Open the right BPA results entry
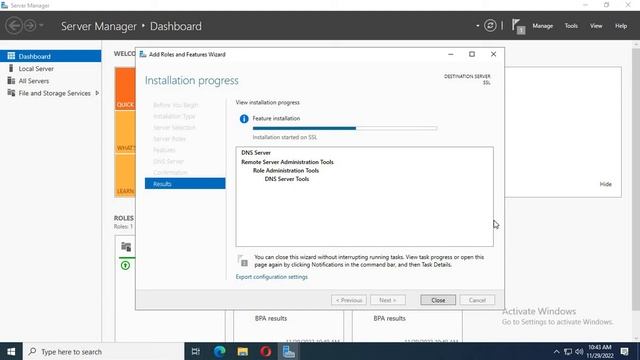 (x=389, y=318)
